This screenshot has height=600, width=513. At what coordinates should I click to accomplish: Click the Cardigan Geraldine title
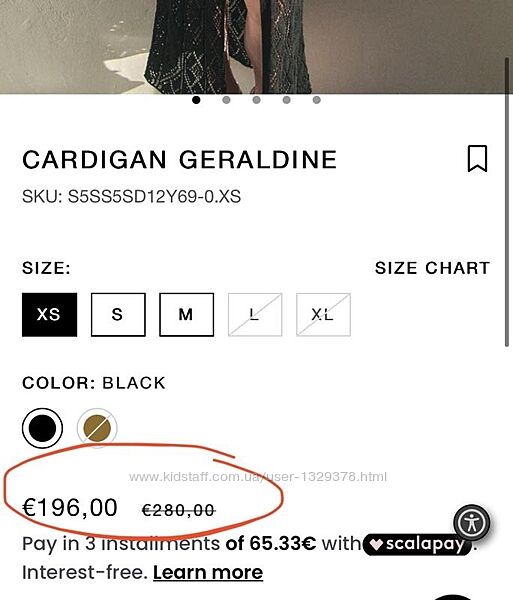pos(179,160)
